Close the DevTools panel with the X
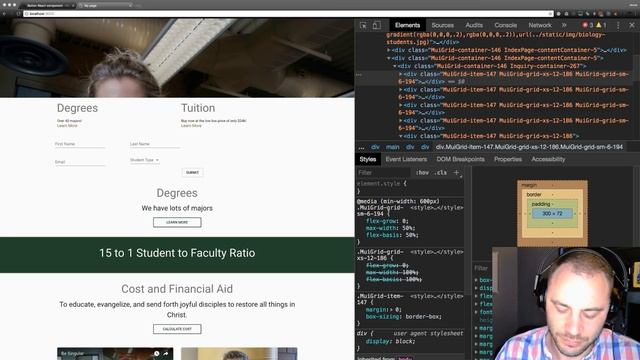This screenshot has width=640, height=360. coord(632,25)
